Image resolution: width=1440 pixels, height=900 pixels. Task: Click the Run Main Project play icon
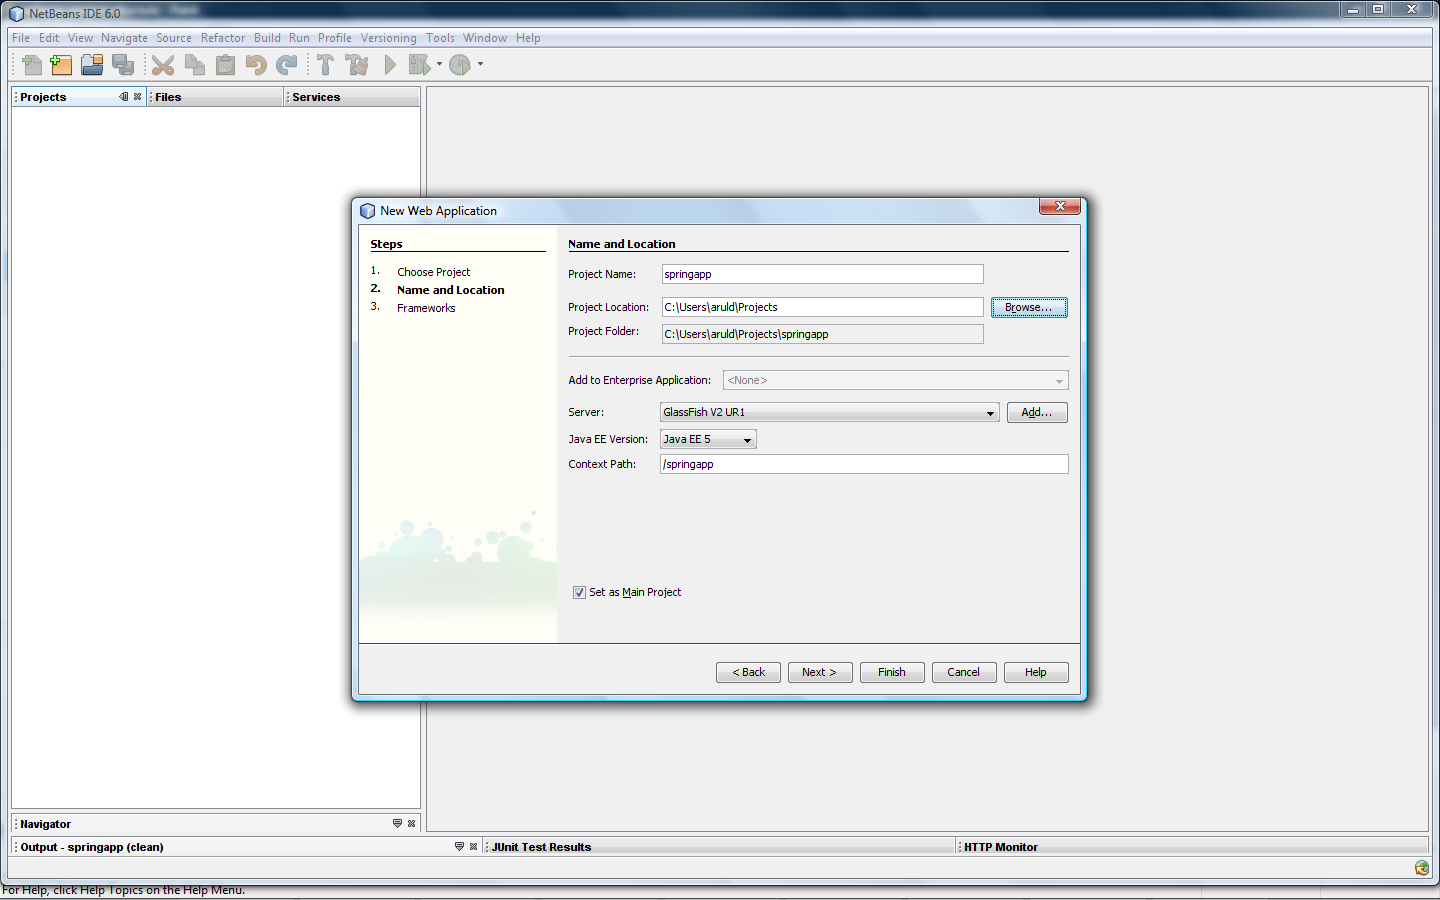point(390,65)
